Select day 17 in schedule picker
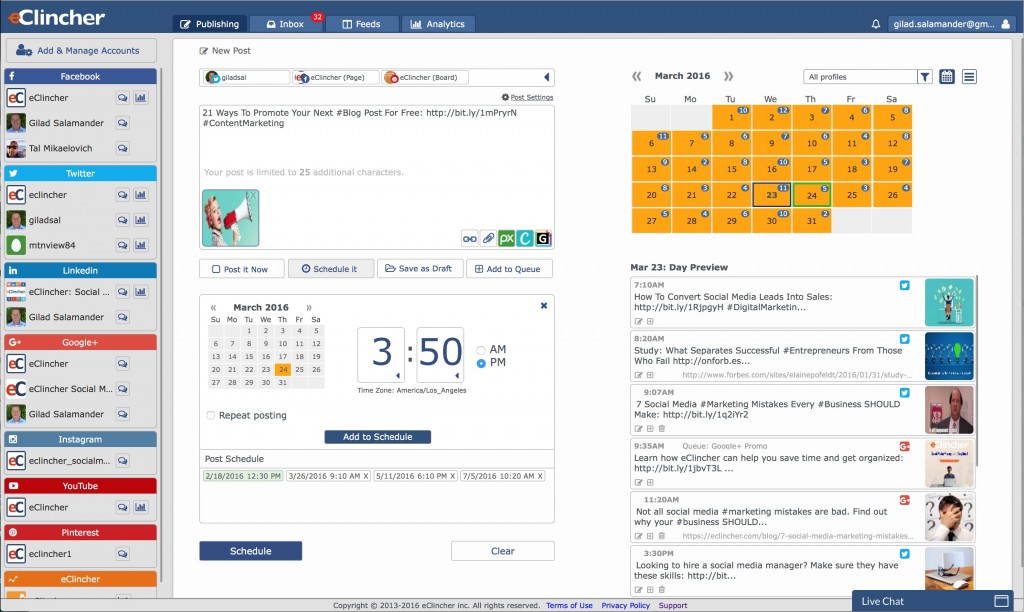1024x612 pixels. coord(282,357)
